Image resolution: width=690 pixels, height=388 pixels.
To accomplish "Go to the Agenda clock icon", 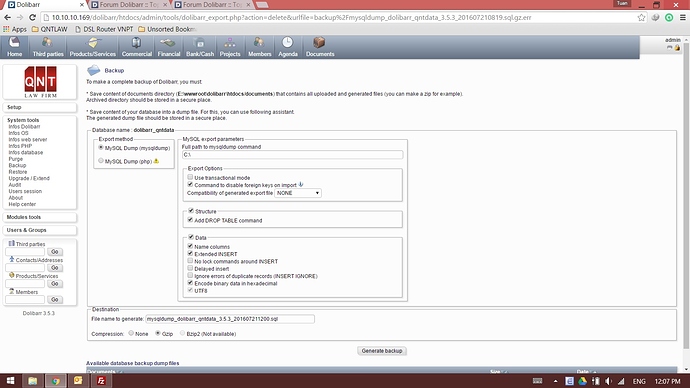I will point(287,43).
